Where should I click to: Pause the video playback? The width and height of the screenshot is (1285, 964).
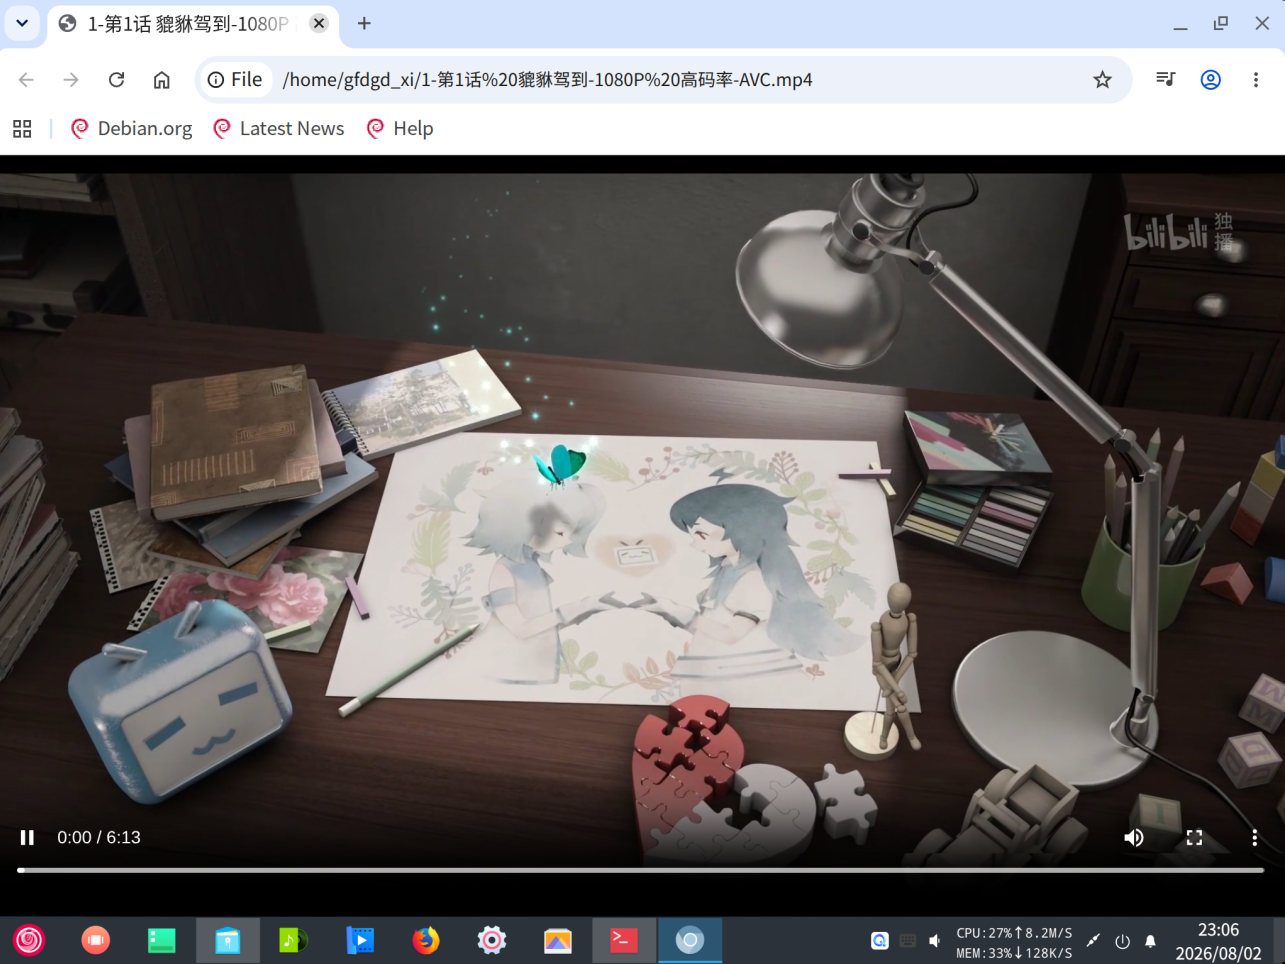[x=27, y=838]
